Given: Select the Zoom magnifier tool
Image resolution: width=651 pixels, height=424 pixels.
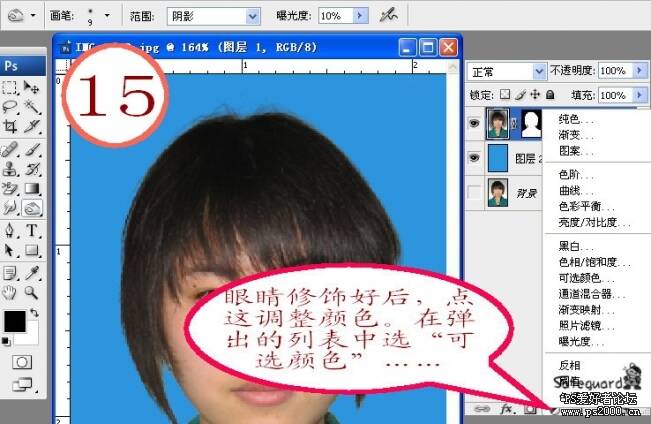Looking at the screenshot, I should coord(32,292).
